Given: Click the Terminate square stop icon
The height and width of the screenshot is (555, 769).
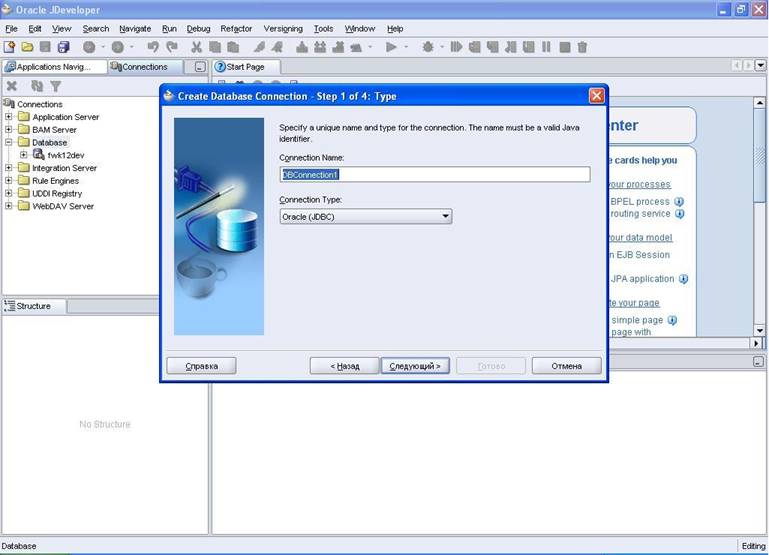Looking at the screenshot, I should [564, 47].
